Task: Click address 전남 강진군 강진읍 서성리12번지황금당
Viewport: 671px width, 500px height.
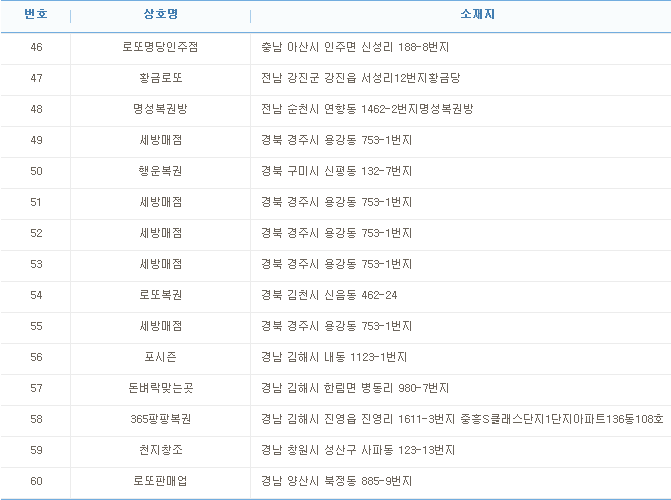Action: (x=361, y=78)
